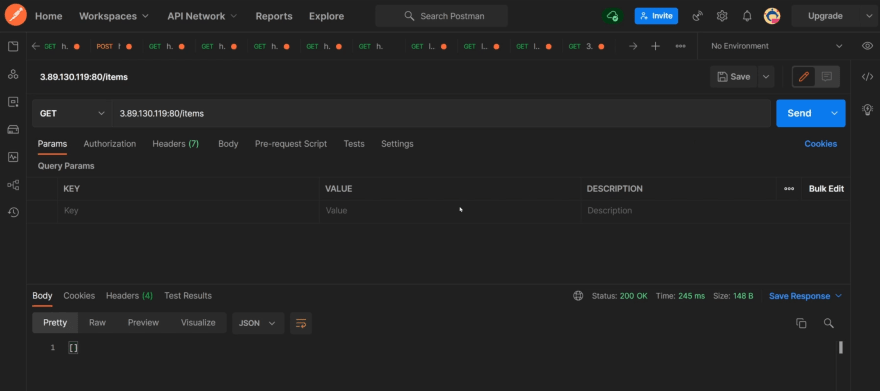
Task: Open the Mock Servers sidebar icon
Action: [13, 130]
